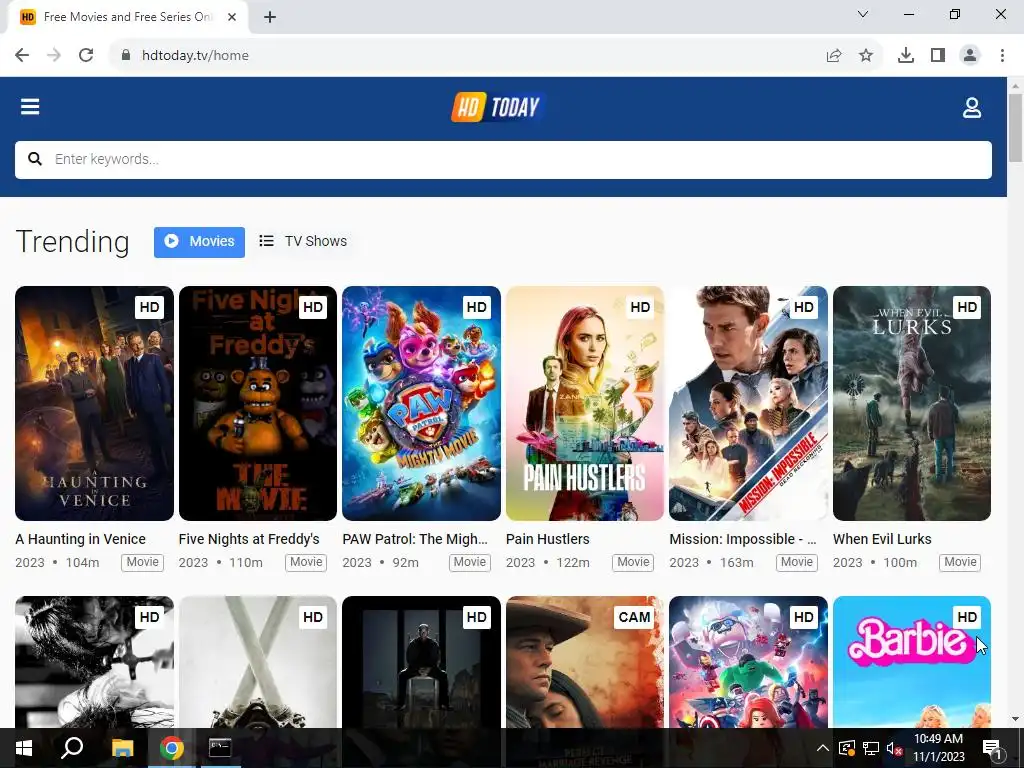
Task: Close the Free Movies tab
Action: click(x=232, y=18)
